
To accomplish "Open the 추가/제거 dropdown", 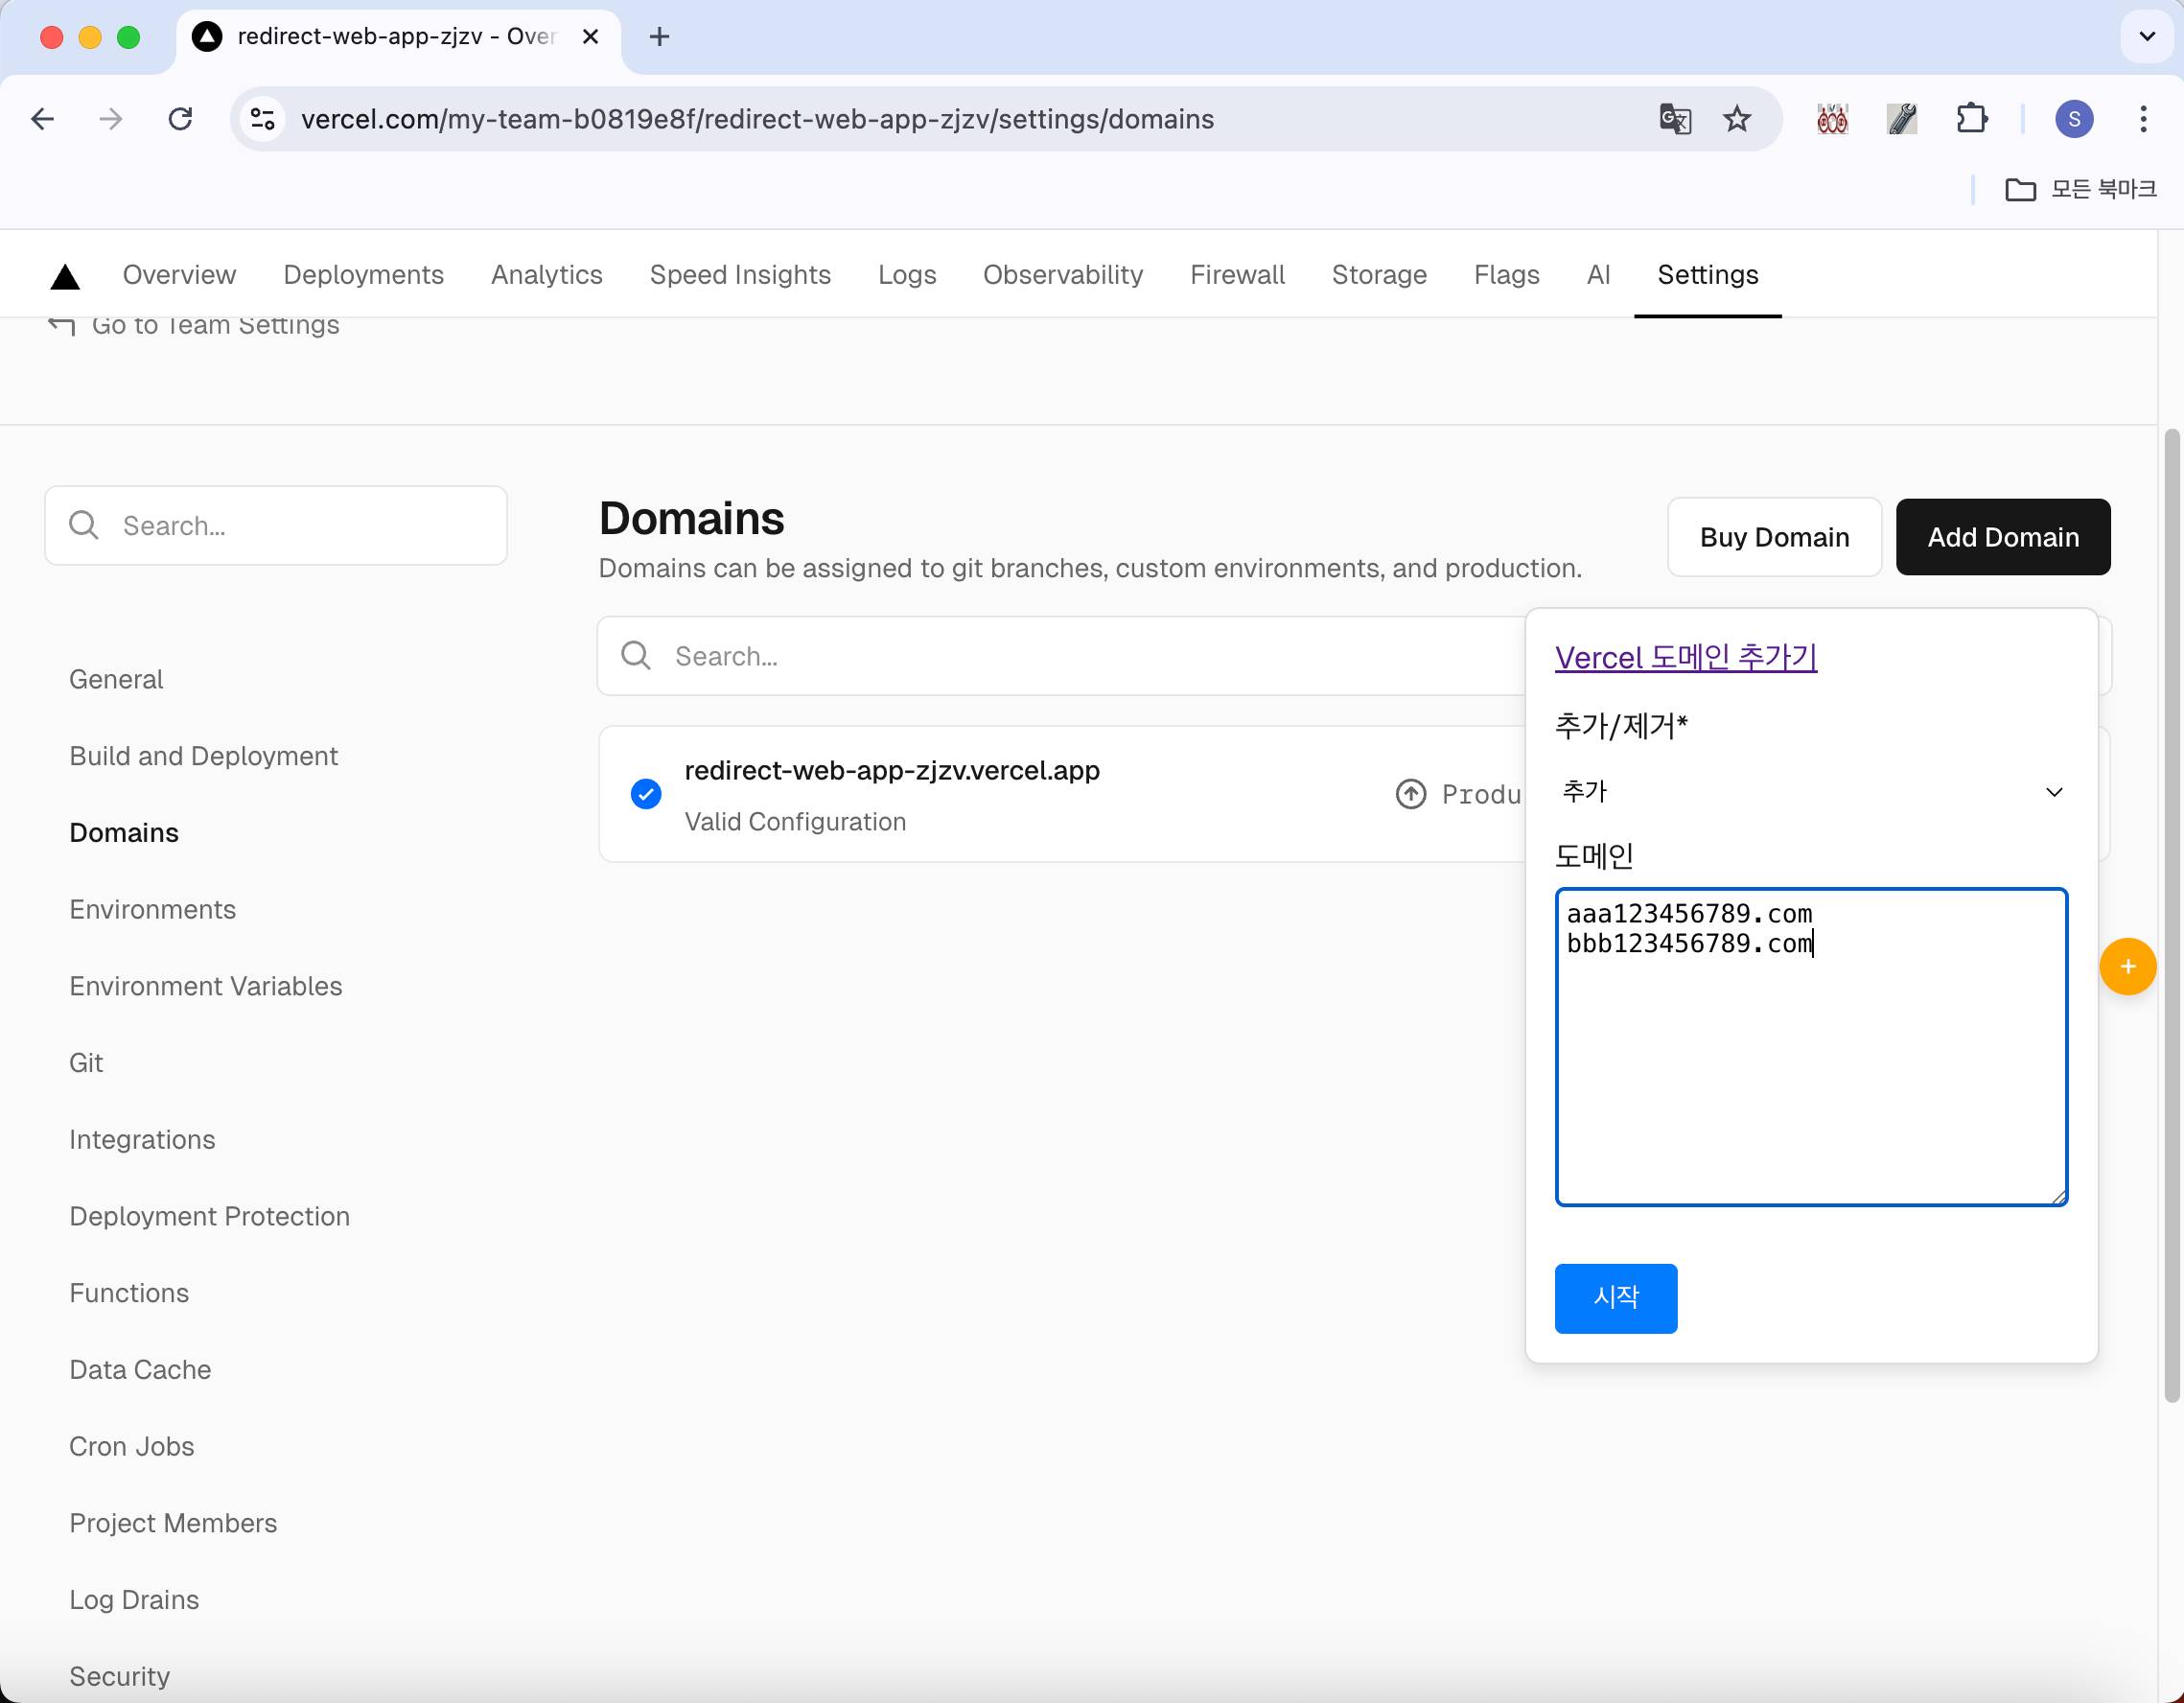I will (x=1810, y=792).
